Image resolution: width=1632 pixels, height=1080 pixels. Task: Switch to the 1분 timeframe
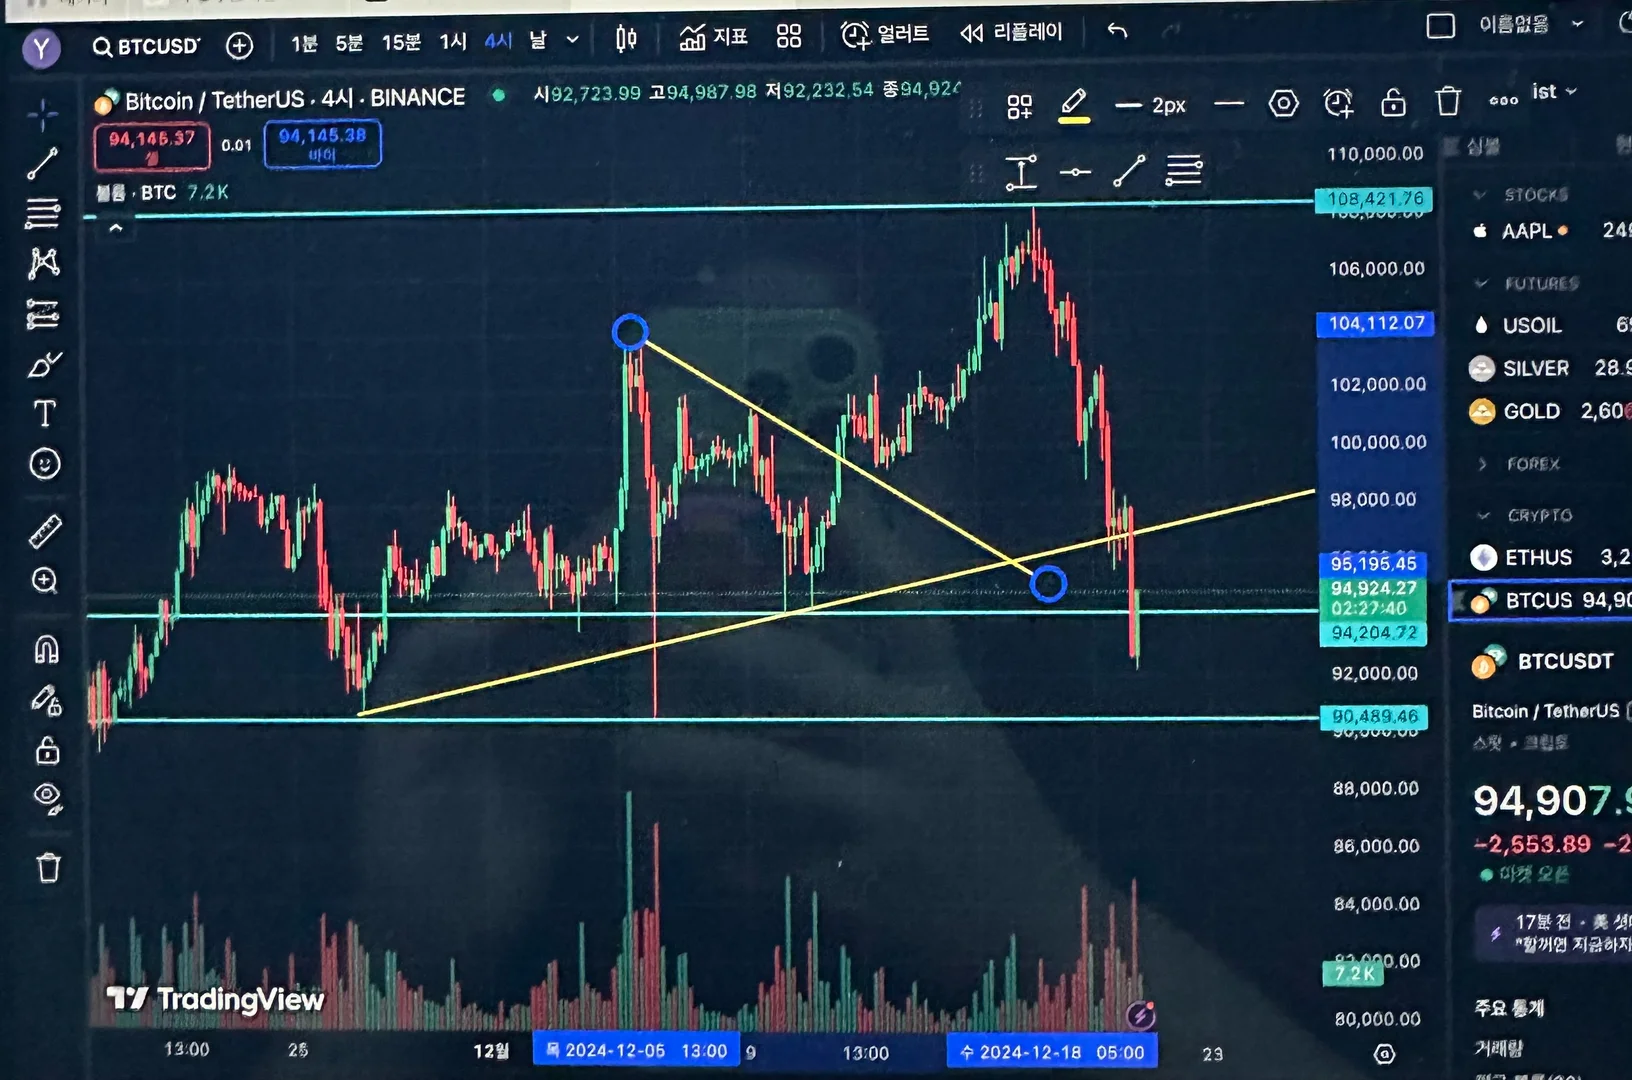point(304,43)
